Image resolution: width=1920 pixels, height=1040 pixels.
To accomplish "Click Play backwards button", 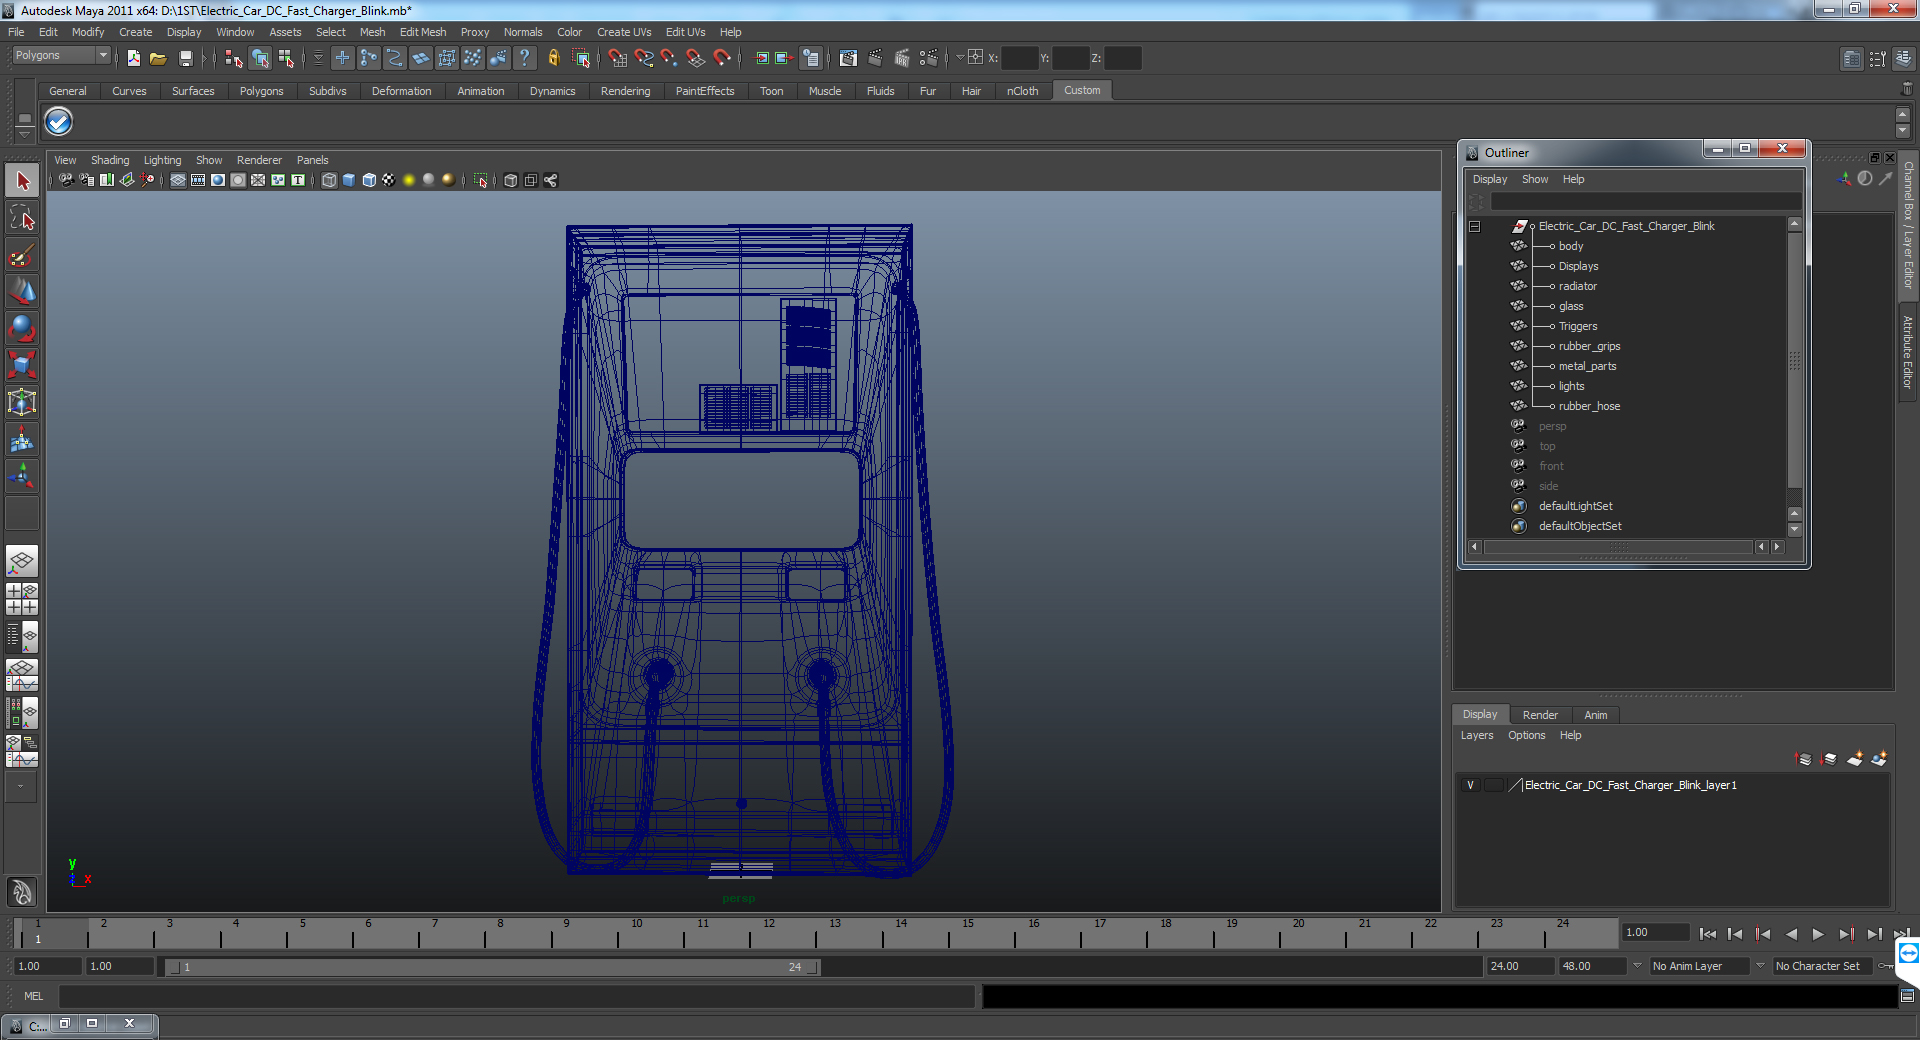I will pos(1791,934).
